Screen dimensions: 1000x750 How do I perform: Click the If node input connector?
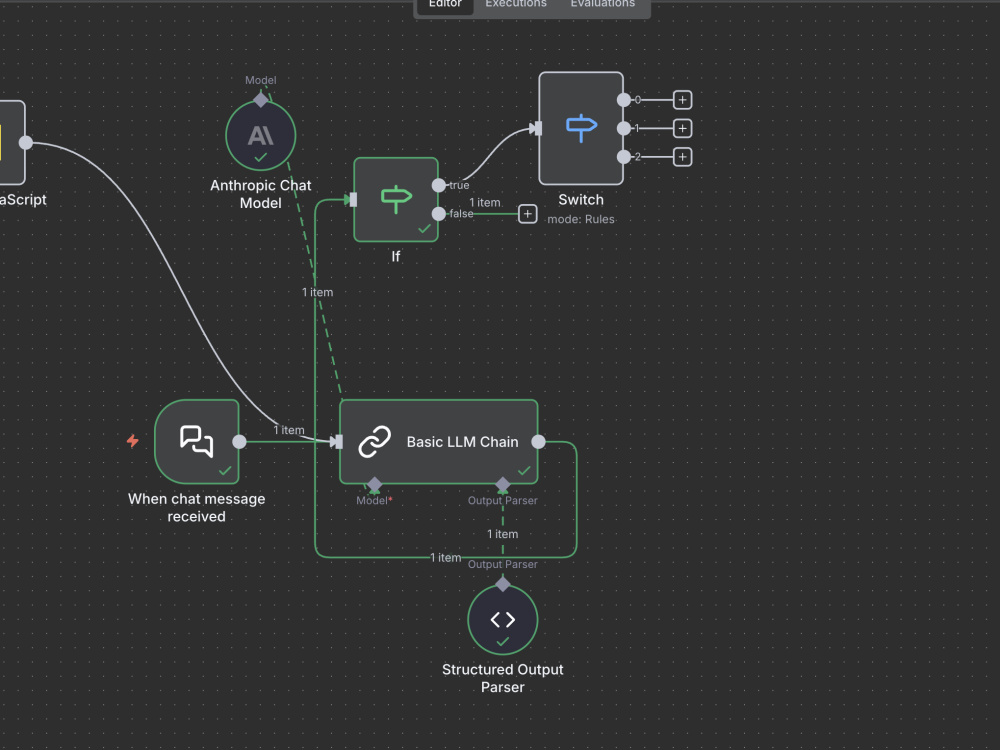(x=353, y=200)
